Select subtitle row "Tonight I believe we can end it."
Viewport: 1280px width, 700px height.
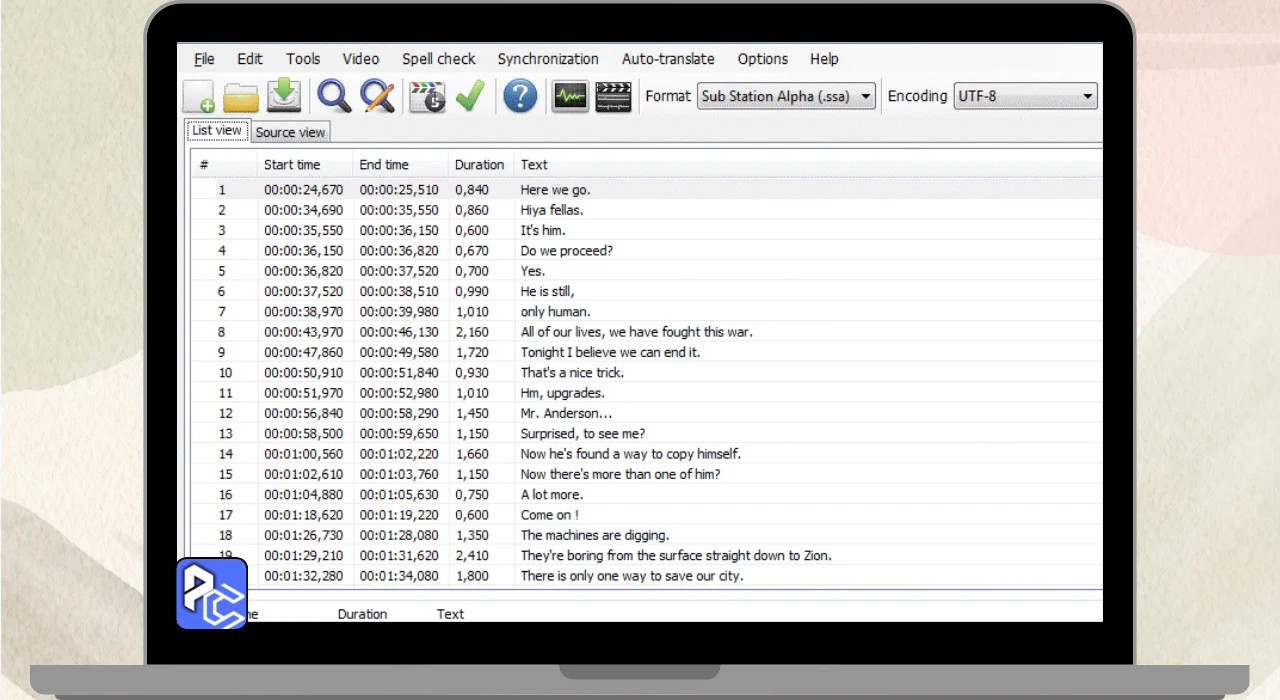tap(610, 352)
